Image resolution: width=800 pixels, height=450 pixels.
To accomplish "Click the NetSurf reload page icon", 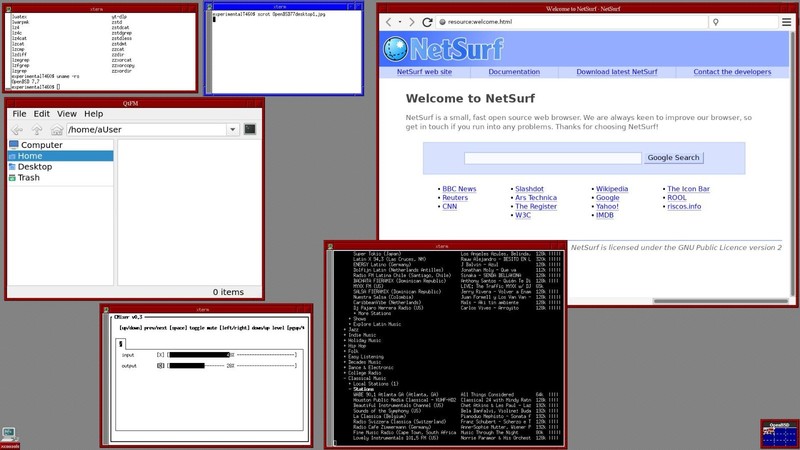I will point(428,22).
